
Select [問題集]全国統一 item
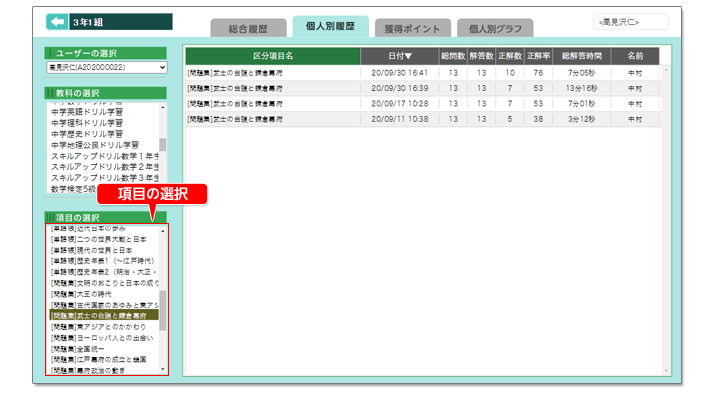pyautogui.click(x=78, y=349)
